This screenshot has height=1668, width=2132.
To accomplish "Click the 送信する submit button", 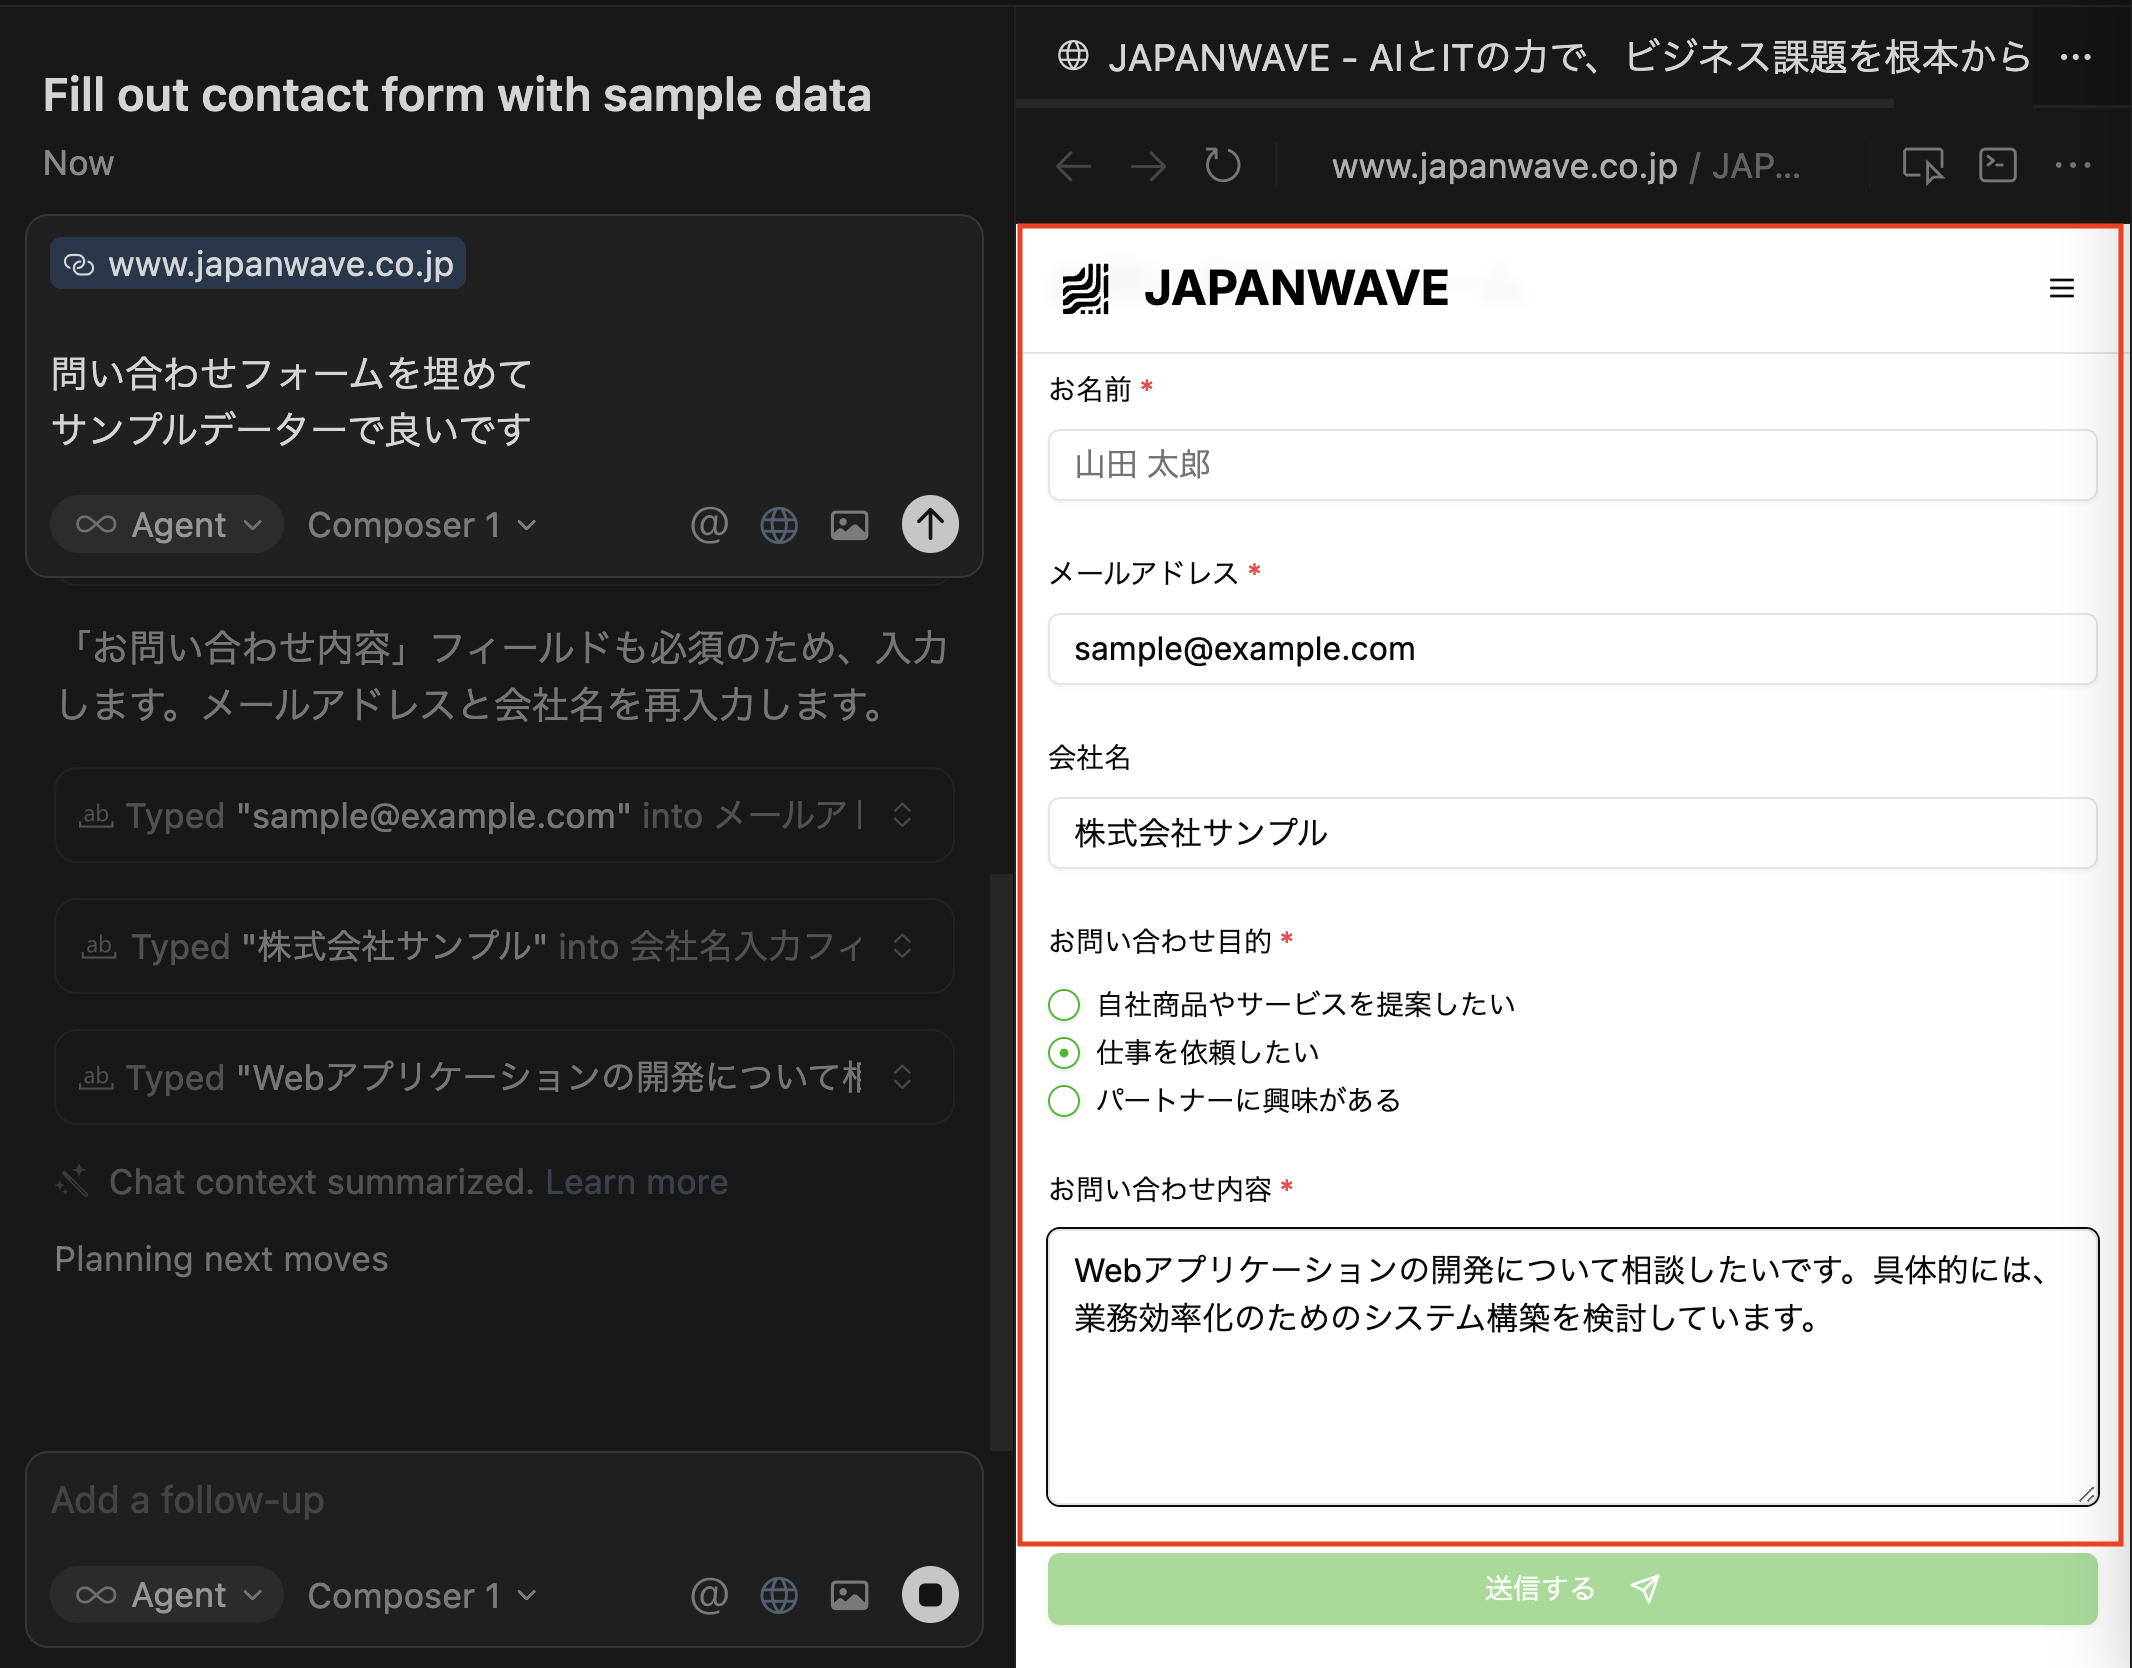I will click(1572, 1588).
